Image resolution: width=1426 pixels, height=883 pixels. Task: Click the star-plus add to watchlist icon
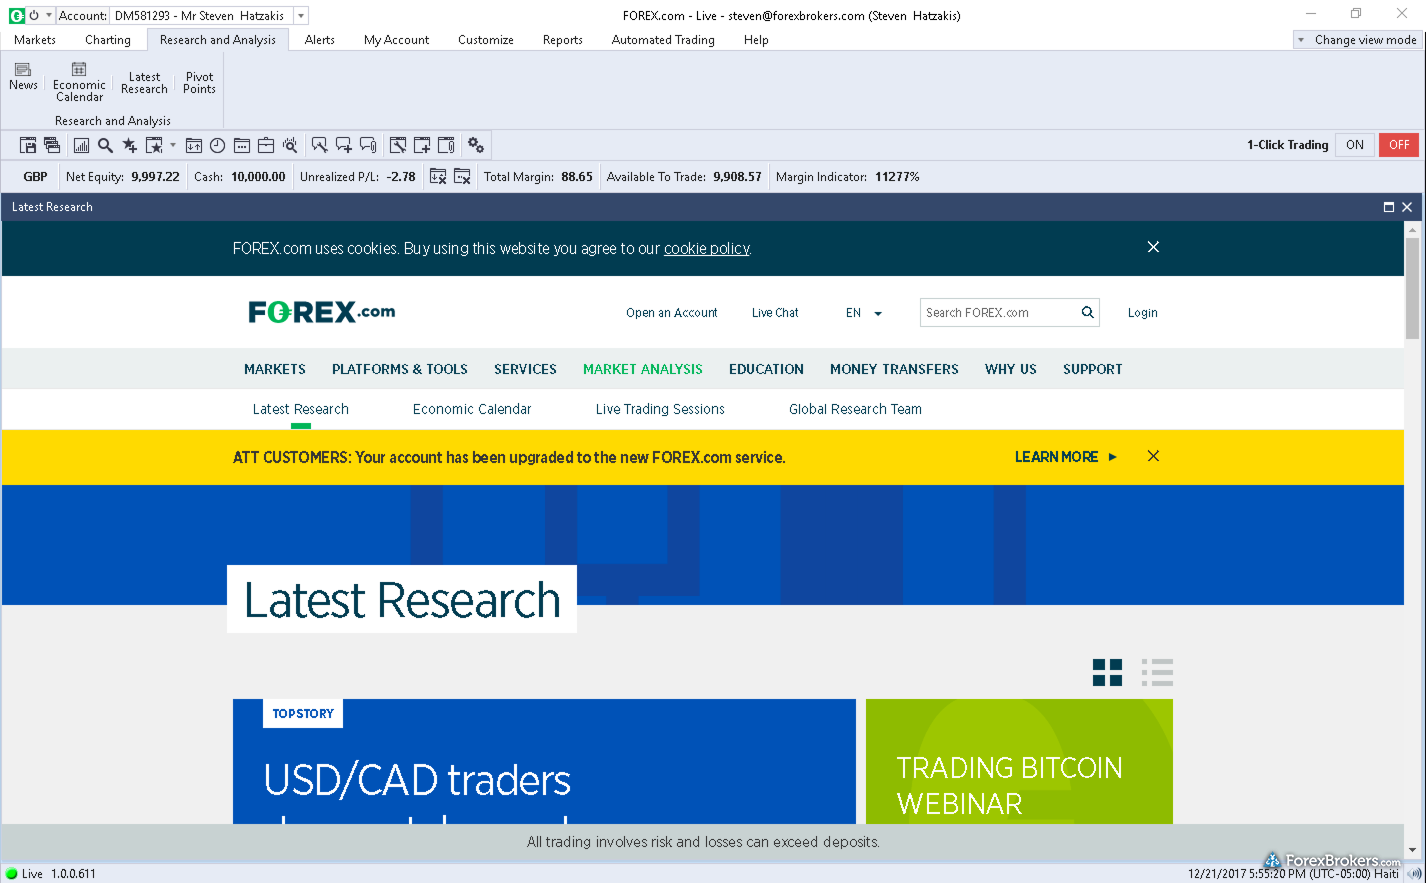[x=129, y=145]
